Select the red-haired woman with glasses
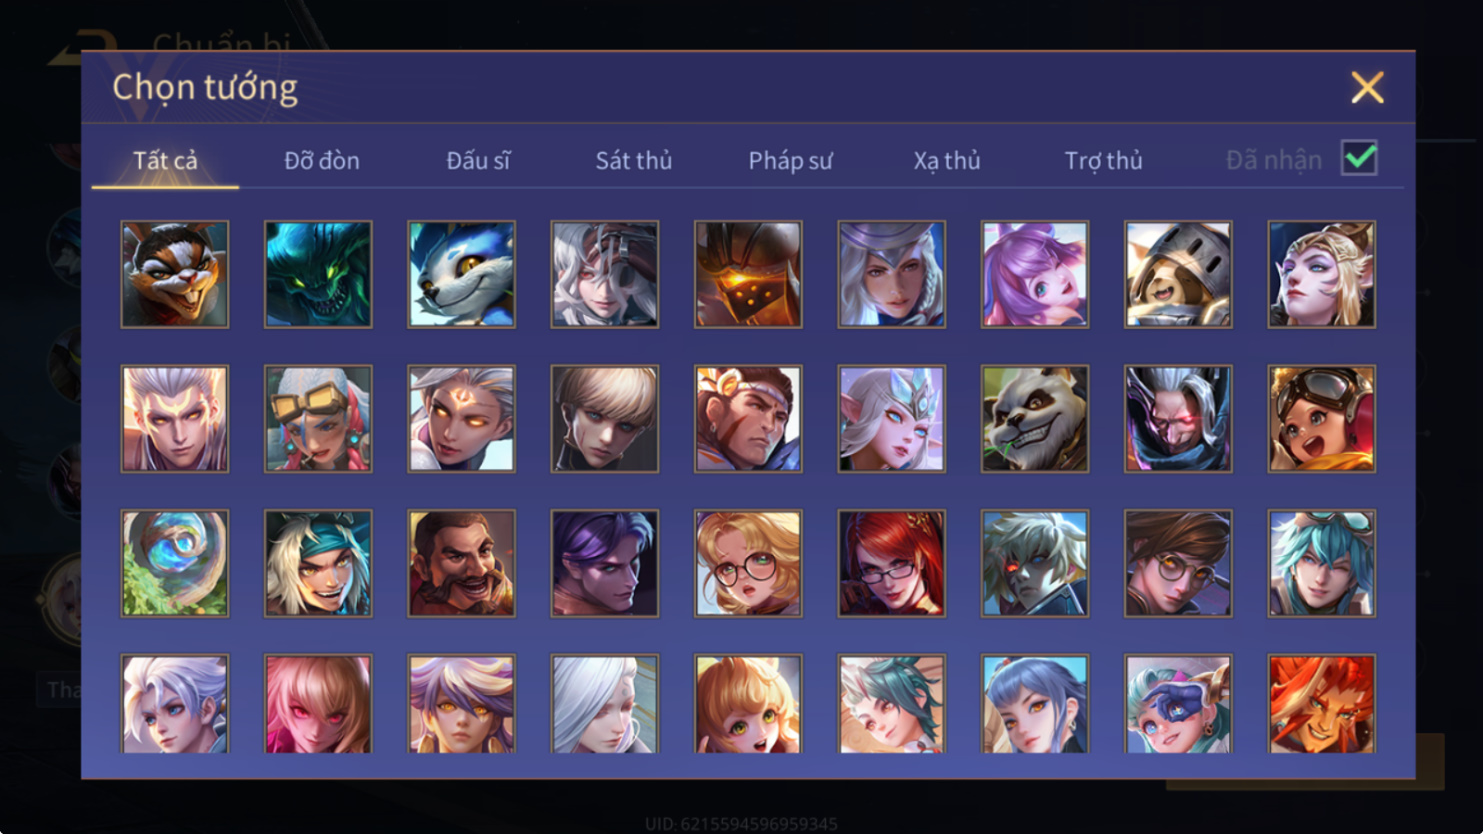Image resolution: width=1483 pixels, height=834 pixels. 891,563
